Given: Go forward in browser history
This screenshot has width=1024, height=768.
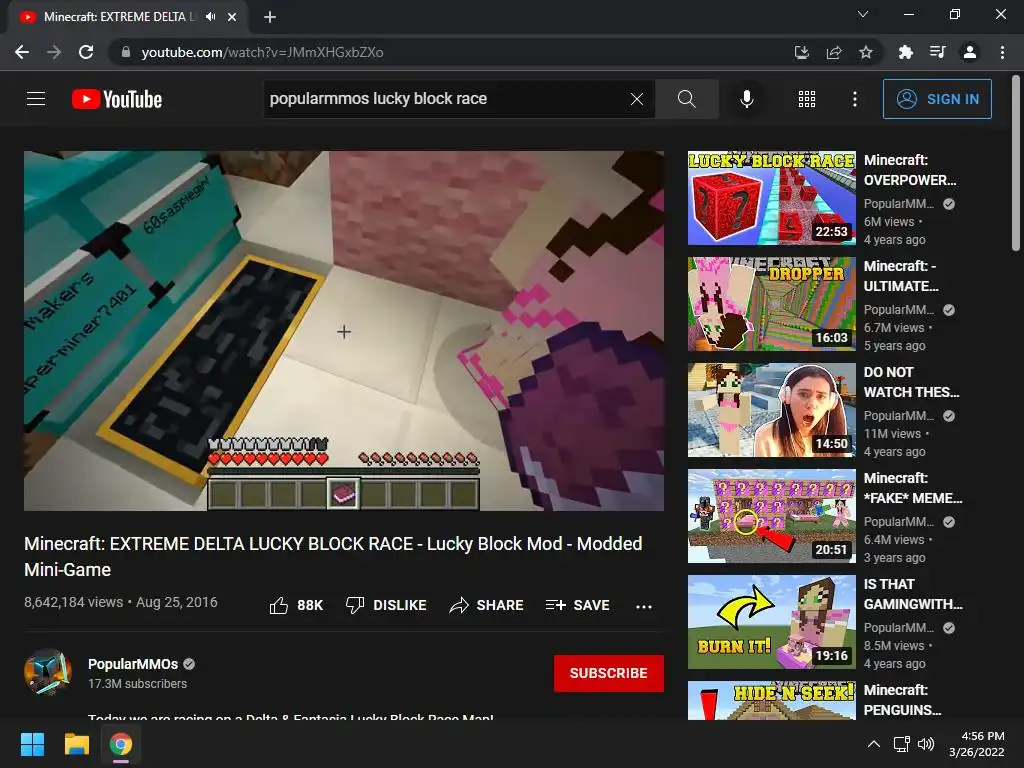Looking at the screenshot, I should (54, 52).
